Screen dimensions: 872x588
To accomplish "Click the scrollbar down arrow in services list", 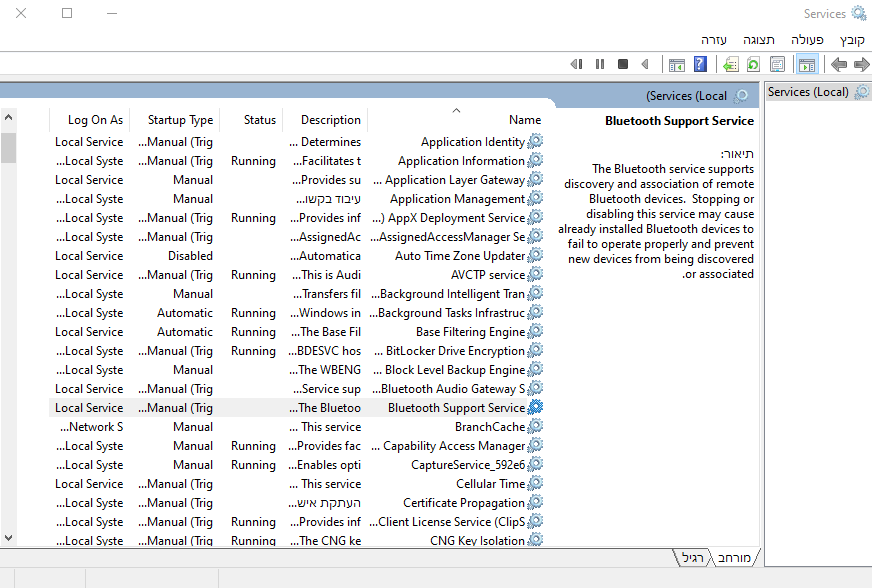I will 8,538.
